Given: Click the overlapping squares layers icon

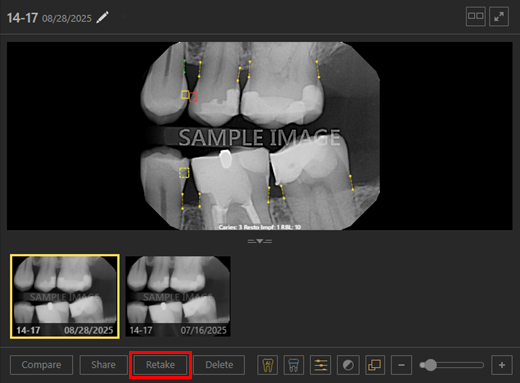Looking at the screenshot, I should pos(375,365).
